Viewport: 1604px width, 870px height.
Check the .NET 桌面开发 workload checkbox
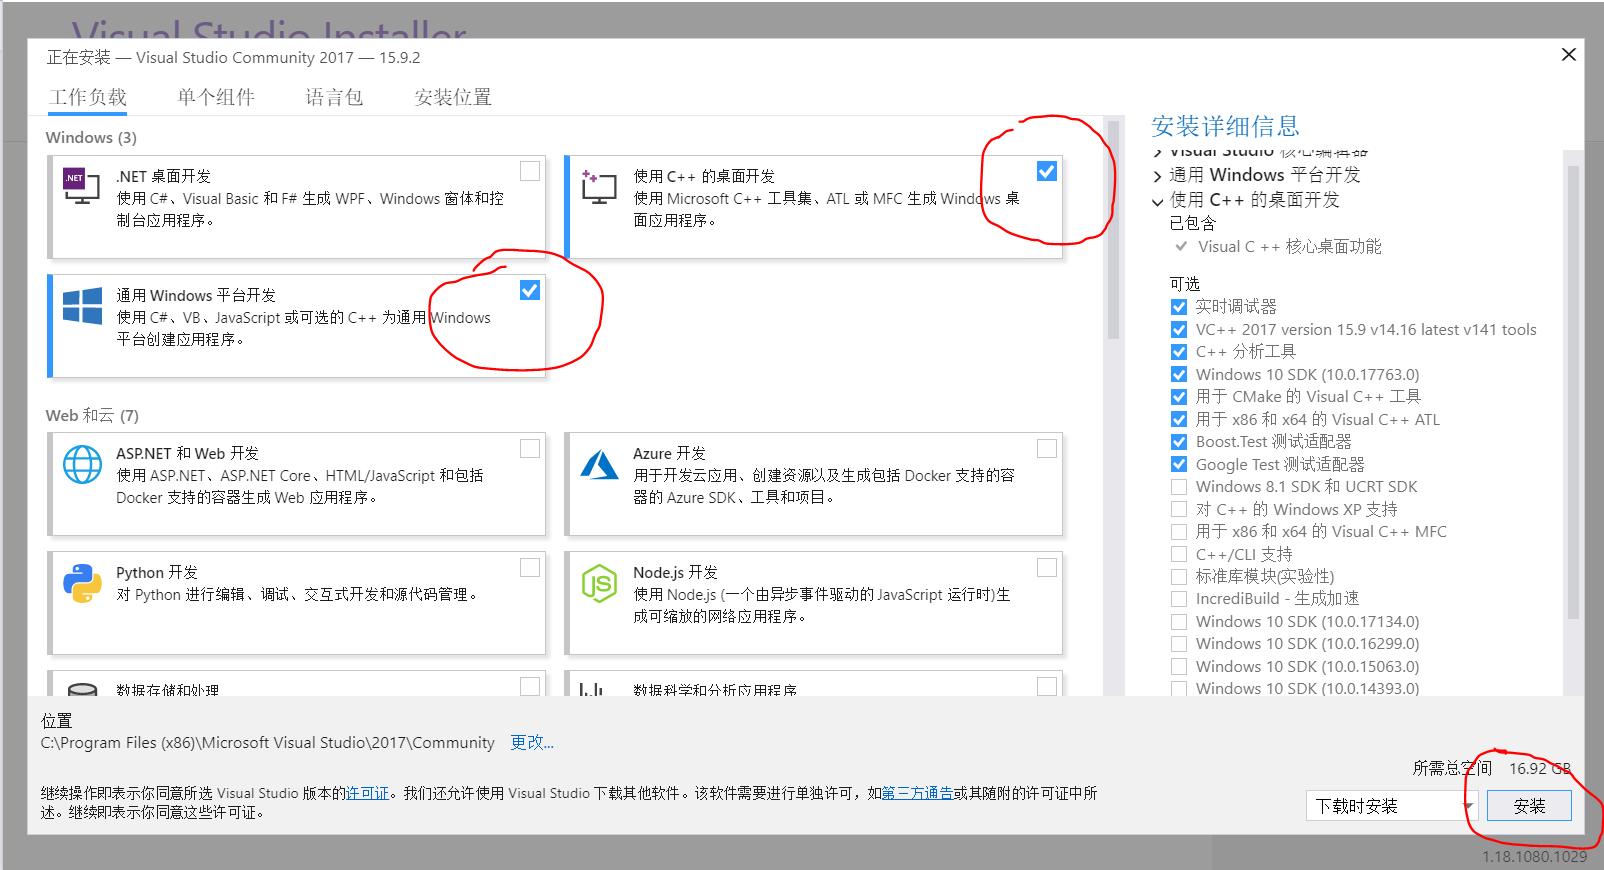530,171
